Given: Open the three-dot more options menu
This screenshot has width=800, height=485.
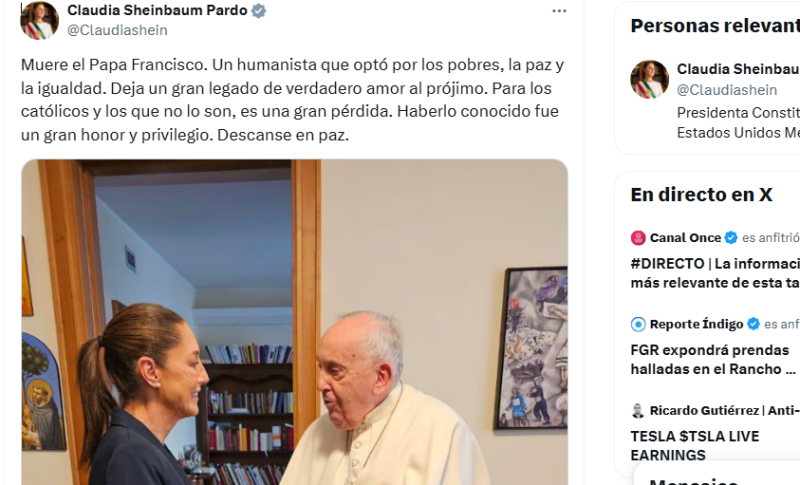Looking at the screenshot, I should tap(559, 11).
